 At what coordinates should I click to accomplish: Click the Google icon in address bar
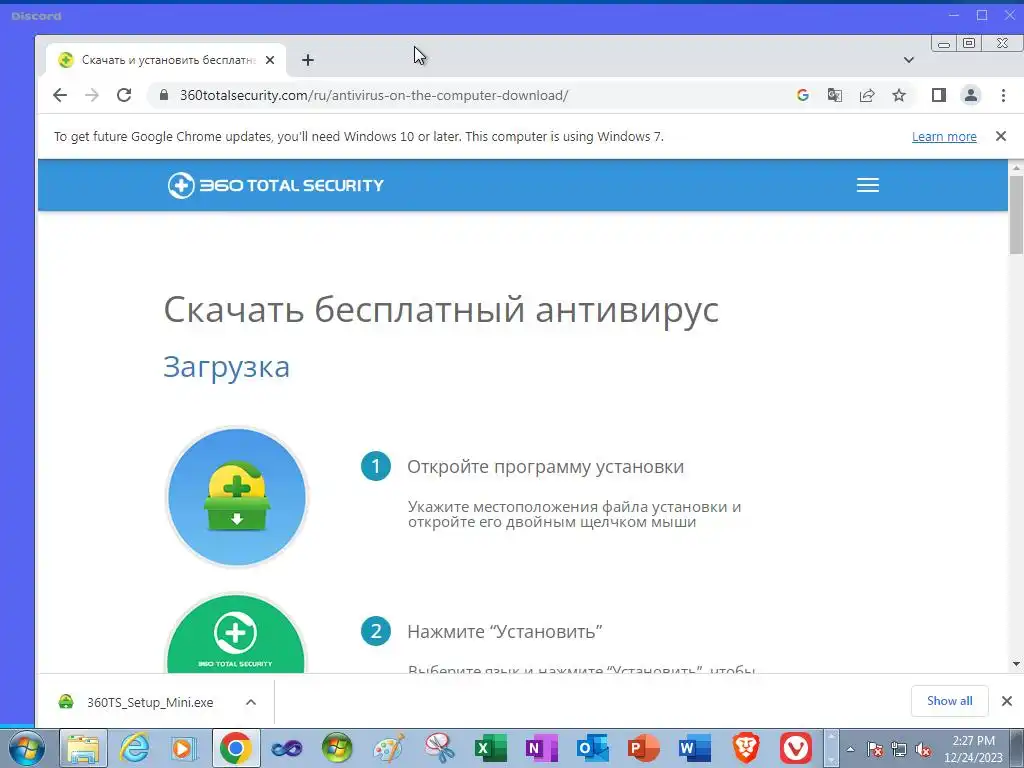803,95
